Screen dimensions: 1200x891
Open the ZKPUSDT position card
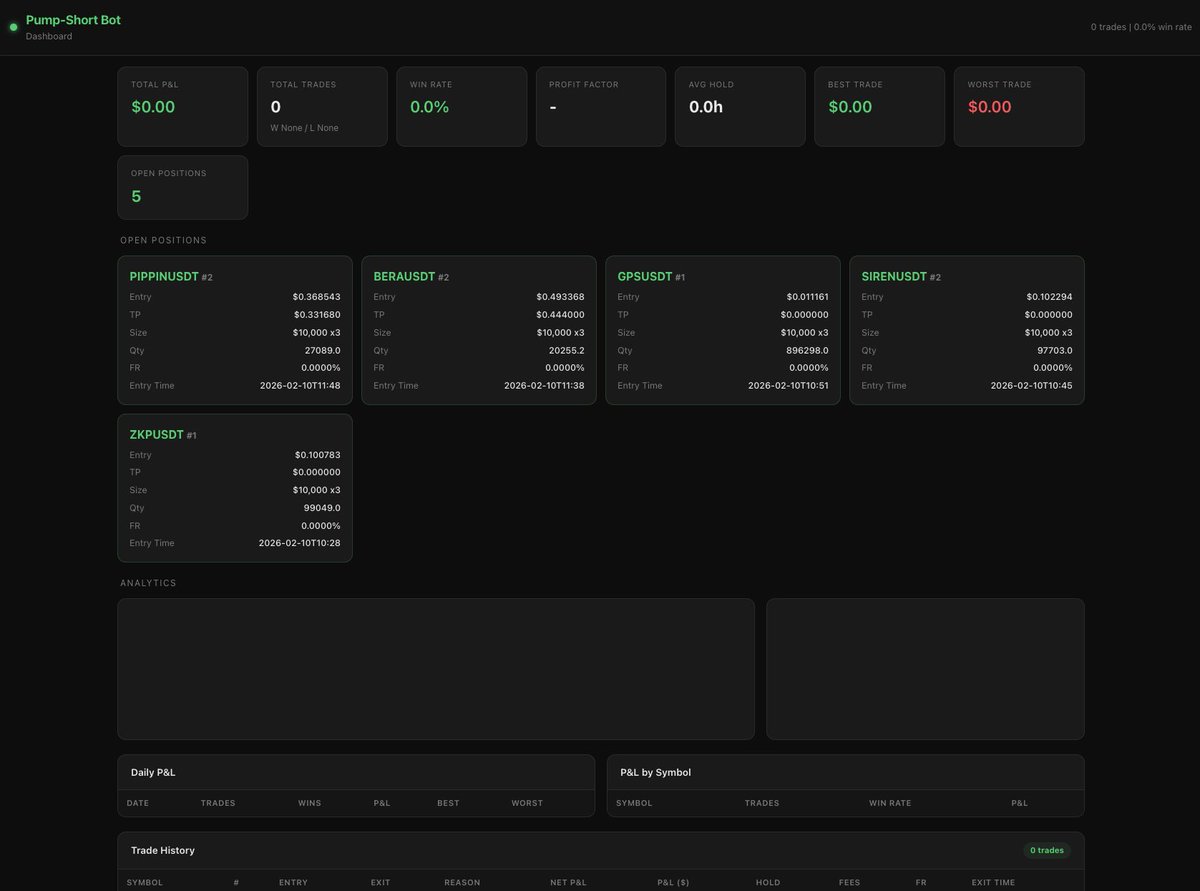[234, 488]
